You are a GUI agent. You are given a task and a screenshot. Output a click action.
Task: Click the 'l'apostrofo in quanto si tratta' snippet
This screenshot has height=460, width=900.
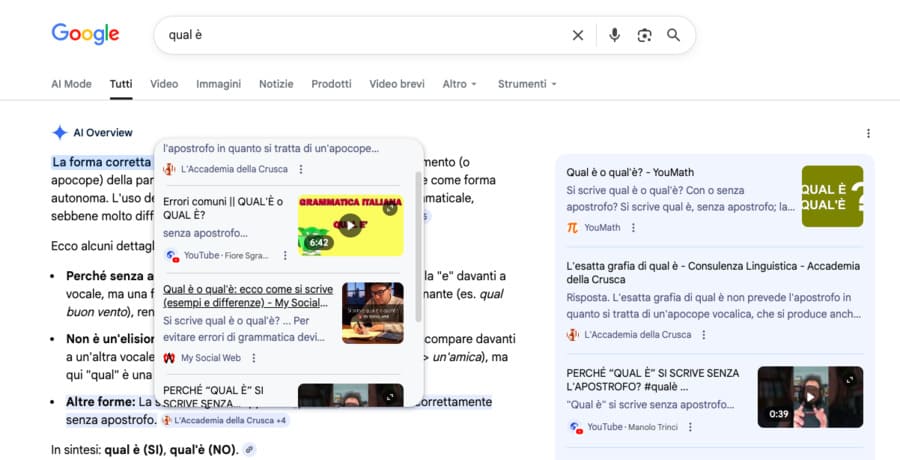coord(271,148)
